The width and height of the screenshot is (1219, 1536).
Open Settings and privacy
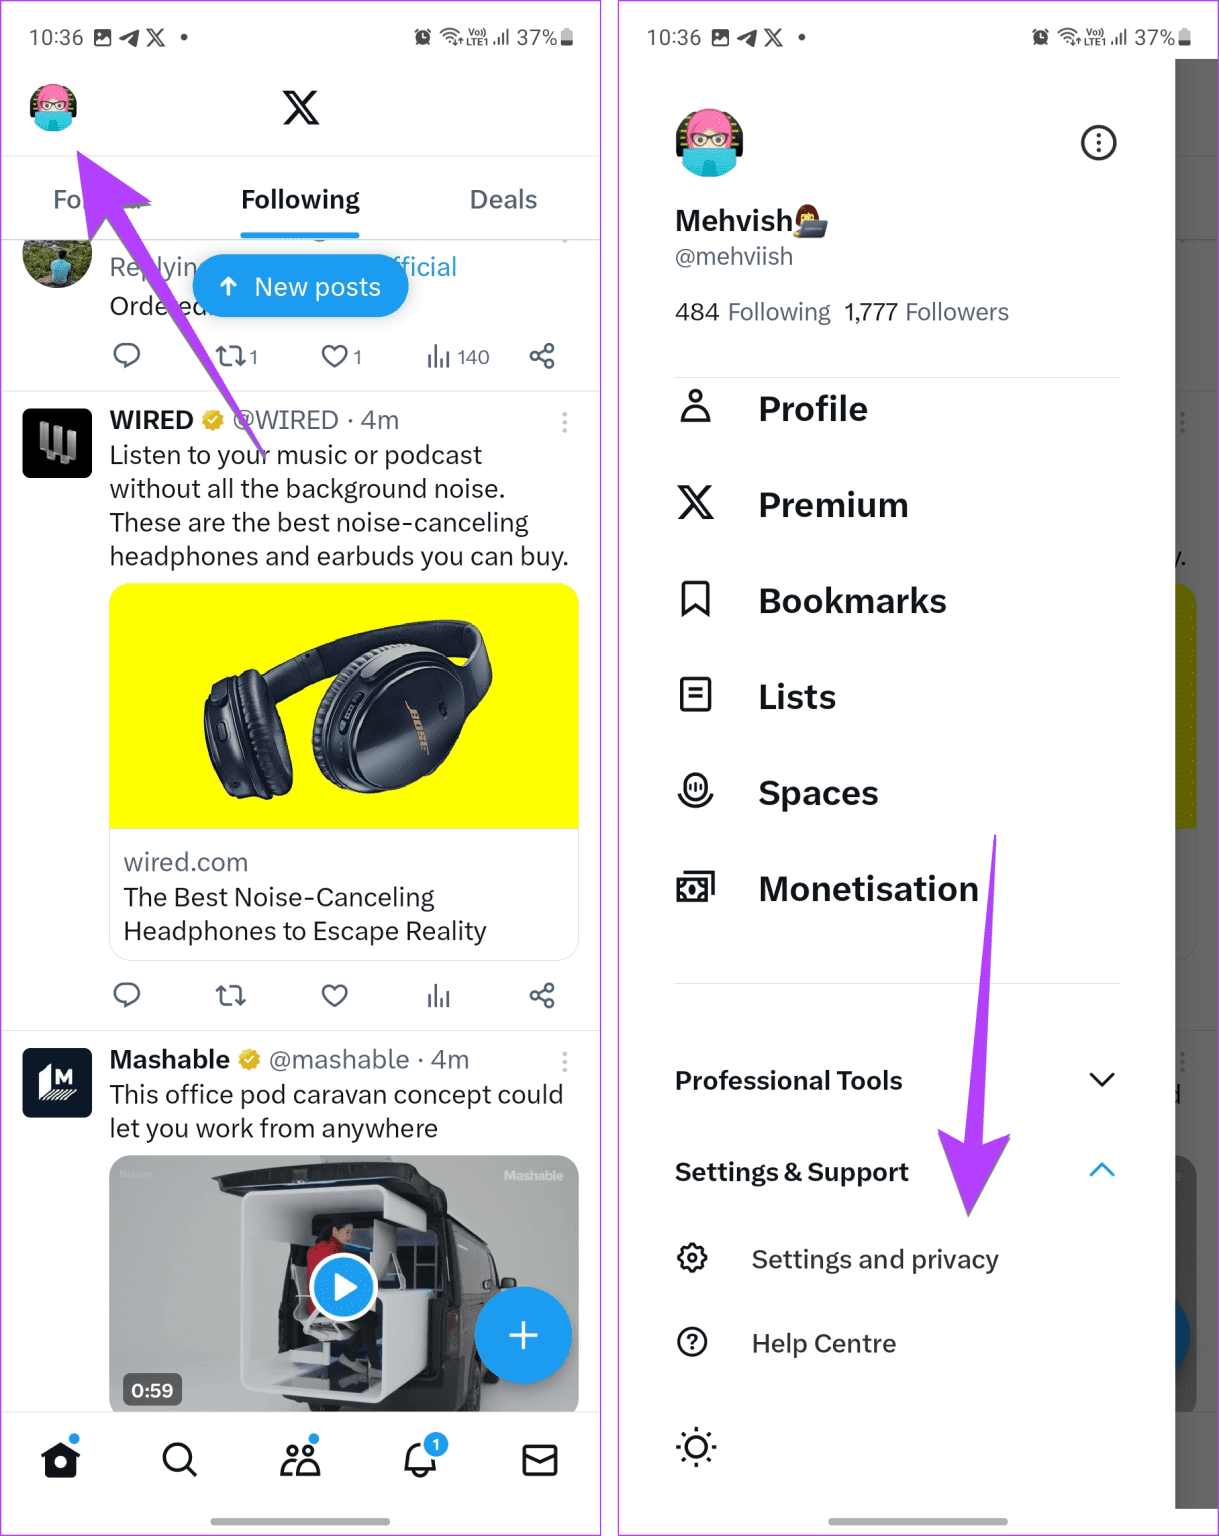pyautogui.click(x=873, y=1259)
